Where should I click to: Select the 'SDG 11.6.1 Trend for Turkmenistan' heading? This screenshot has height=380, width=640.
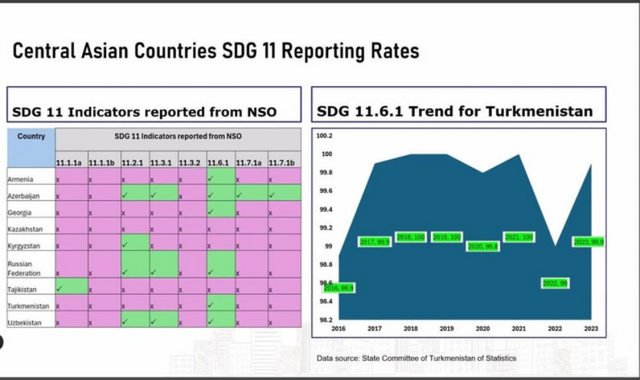[x=455, y=111]
